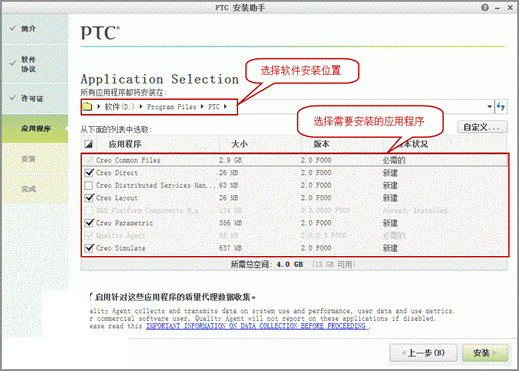Uncheck Creo Direct checkbox

point(89,173)
